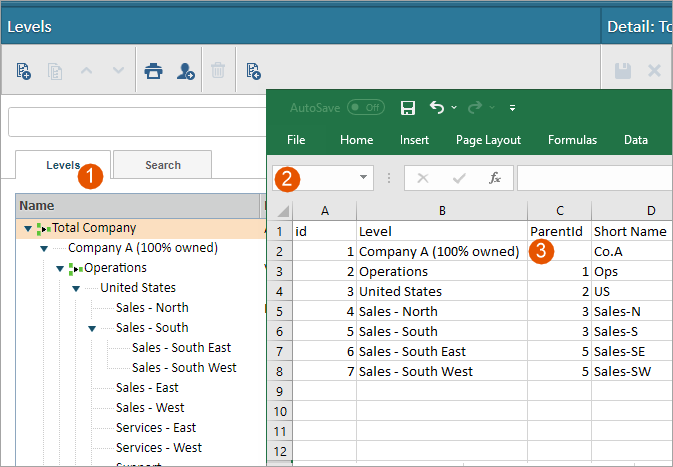Image resolution: width=673 pixels, height=467 pixels.
Task: Select column C header in Excel
Action: [560, 211]
